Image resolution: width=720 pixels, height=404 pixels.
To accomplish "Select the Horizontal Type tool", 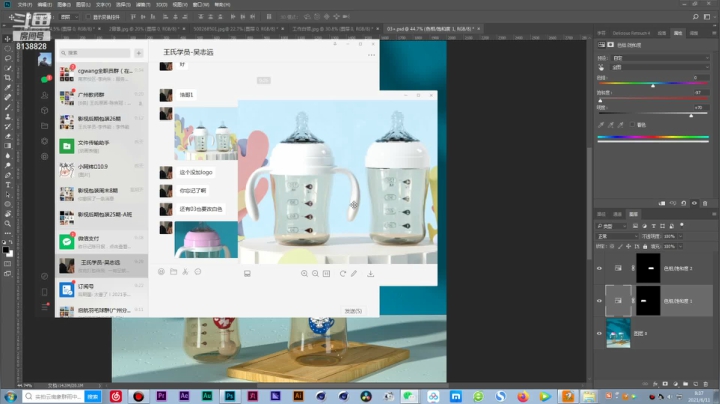I will [x=7, y=185].
